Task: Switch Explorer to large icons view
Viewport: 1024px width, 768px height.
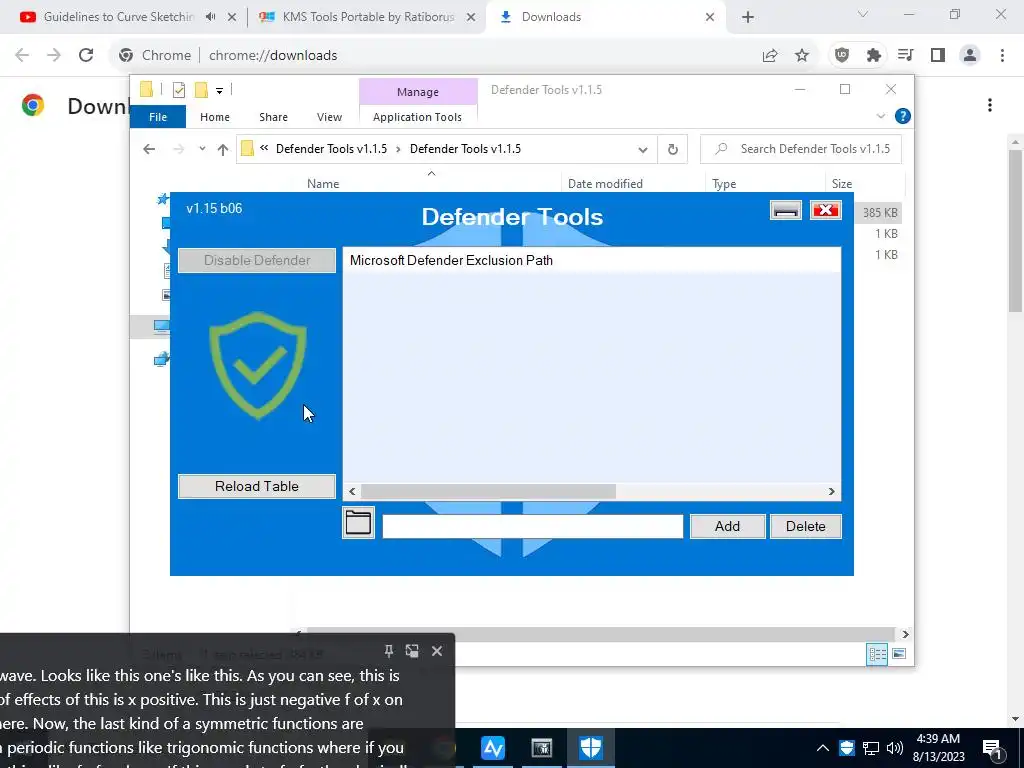Action: tap(899, 654)
